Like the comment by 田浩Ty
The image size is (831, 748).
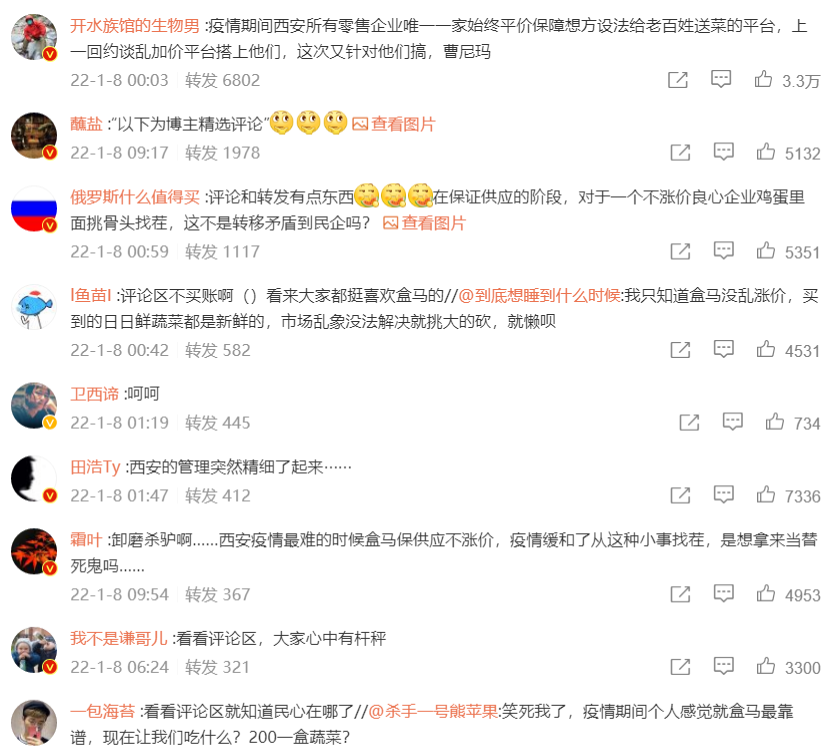coord(766,495)
